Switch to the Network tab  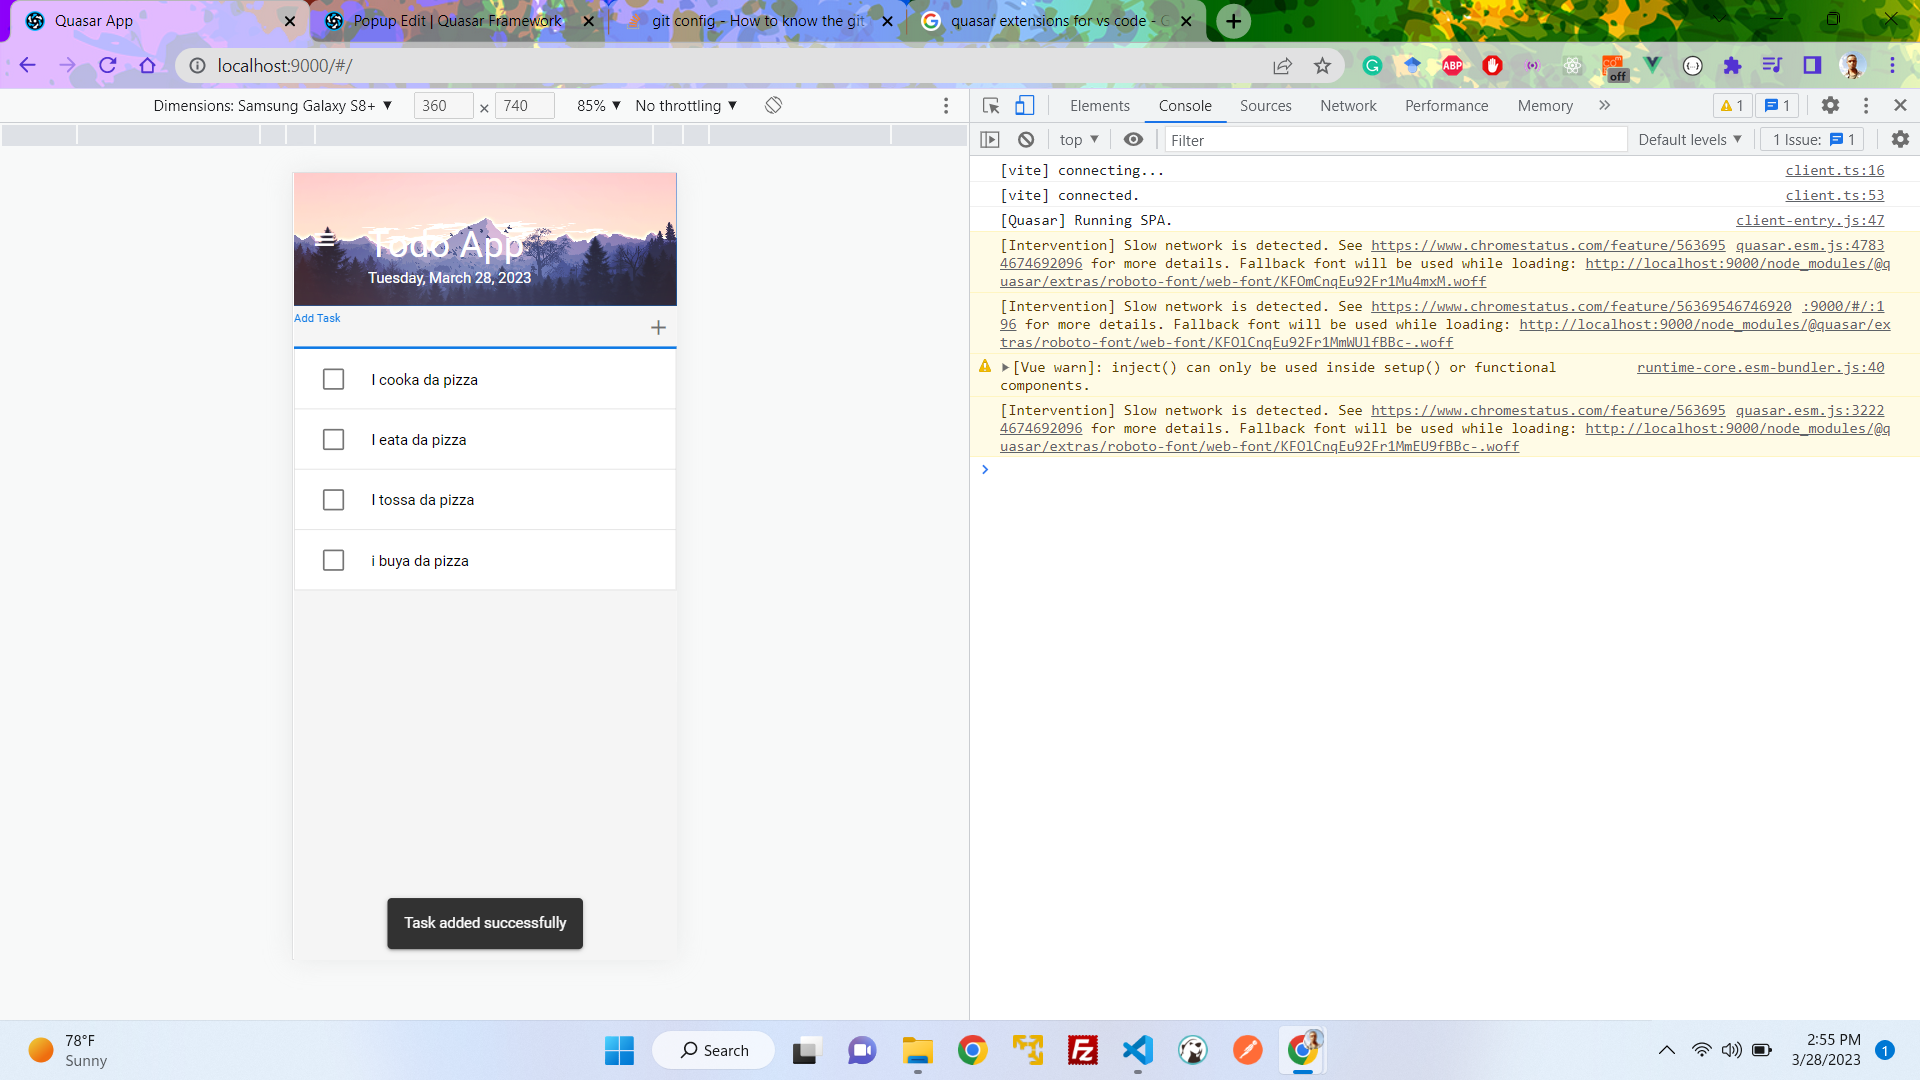(x=1348, y=105)
